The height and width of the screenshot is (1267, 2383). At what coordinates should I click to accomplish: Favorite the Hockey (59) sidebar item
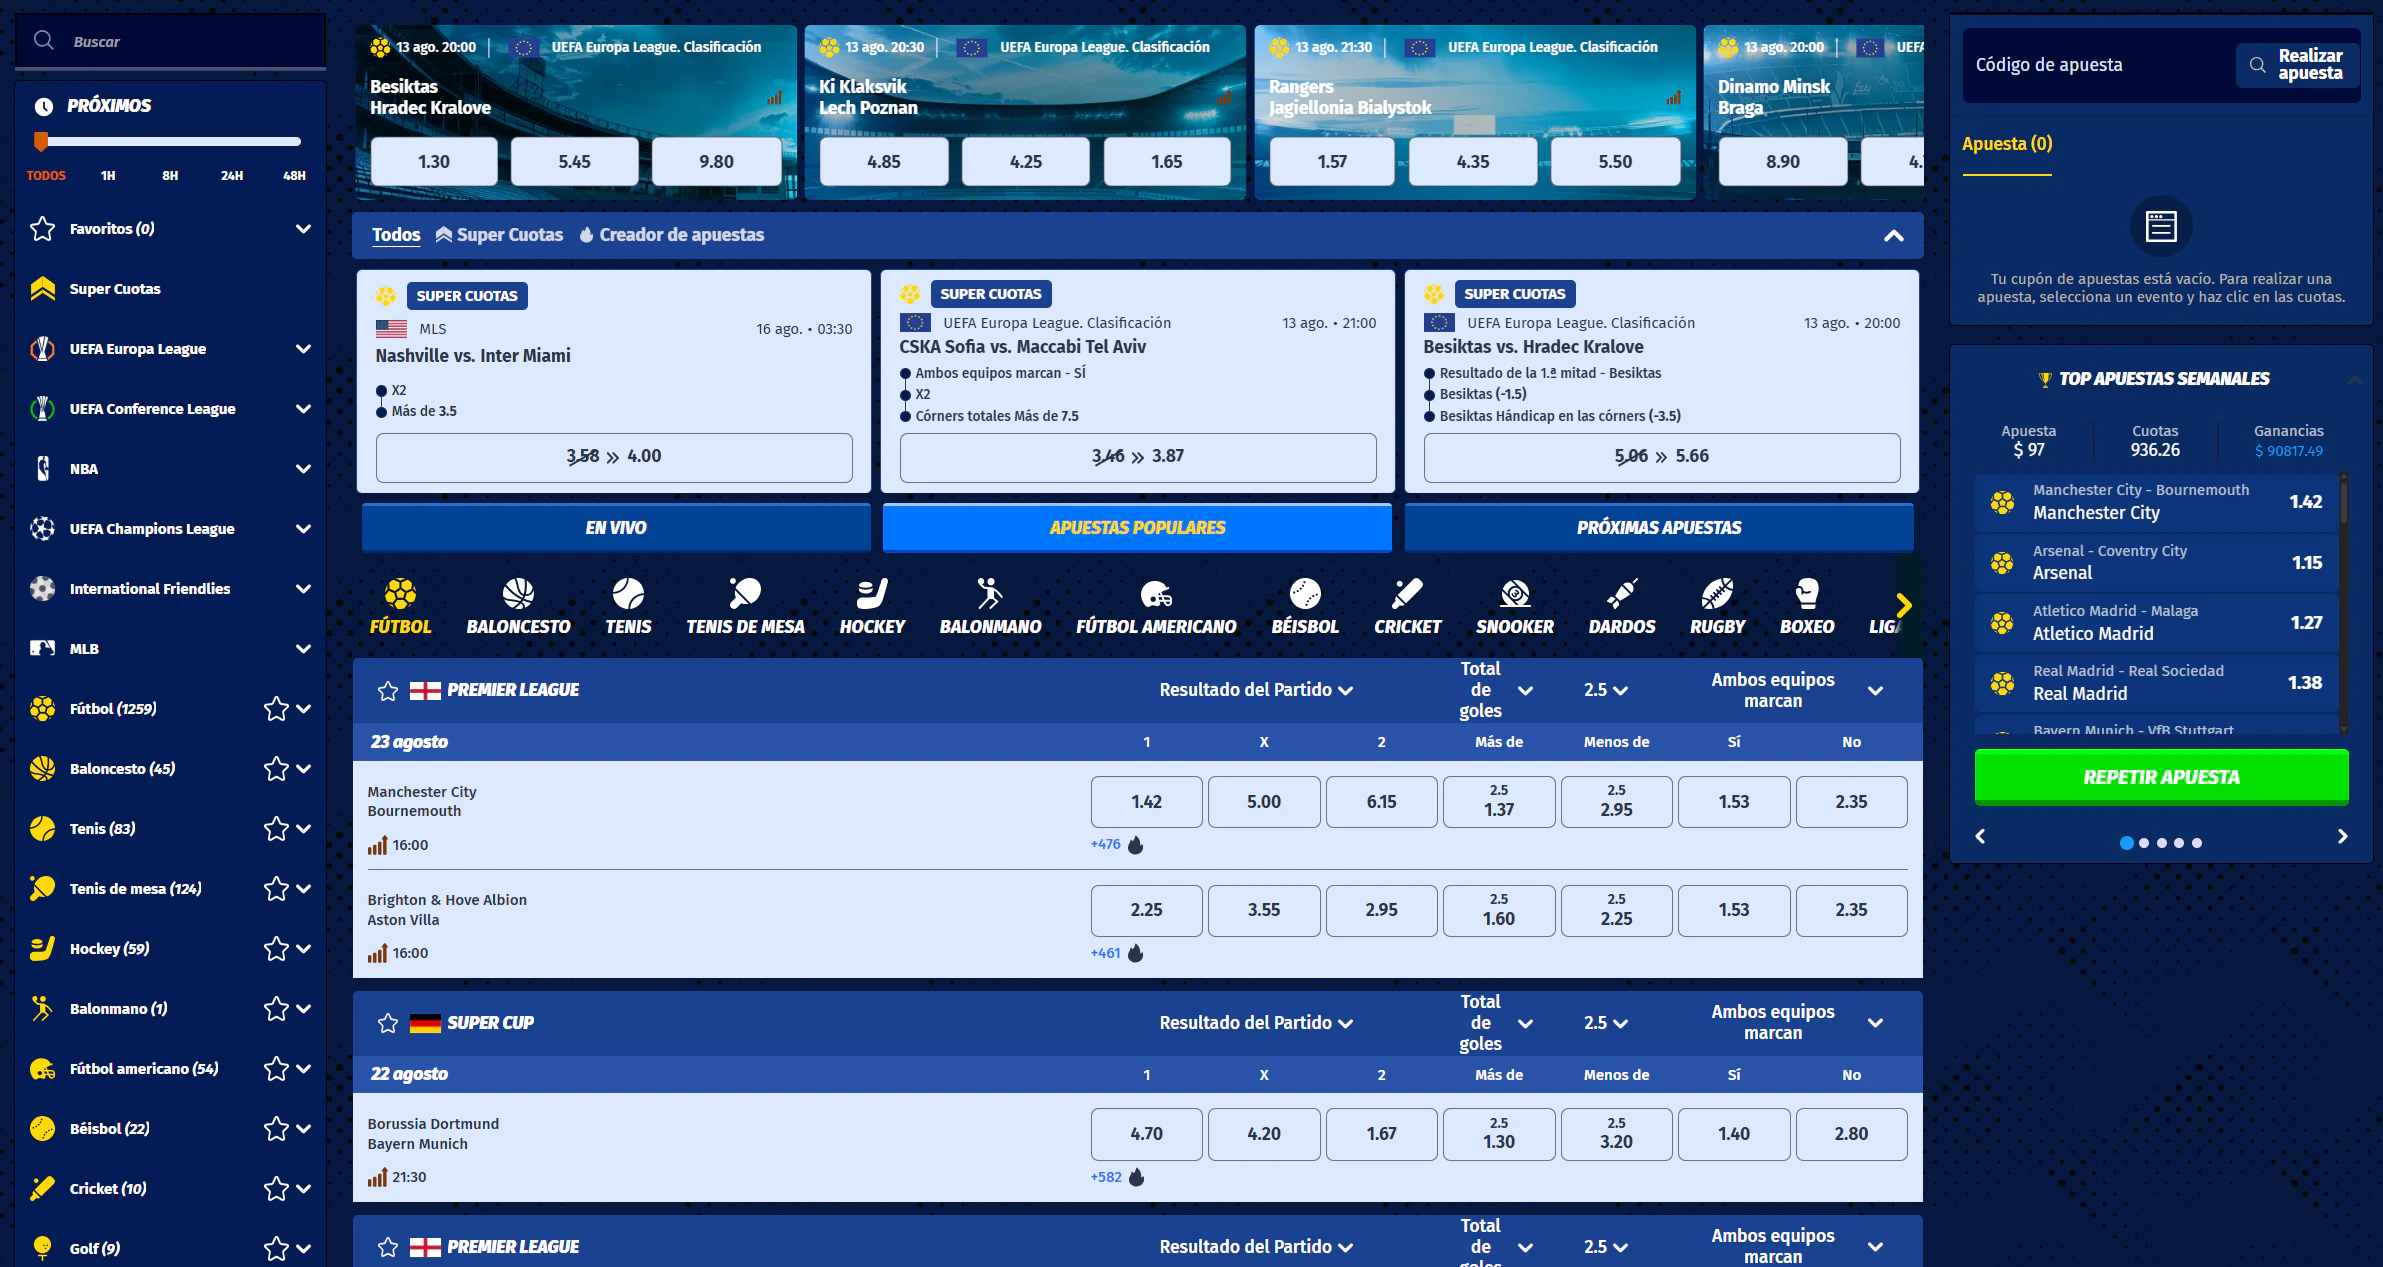pos(276,949)
